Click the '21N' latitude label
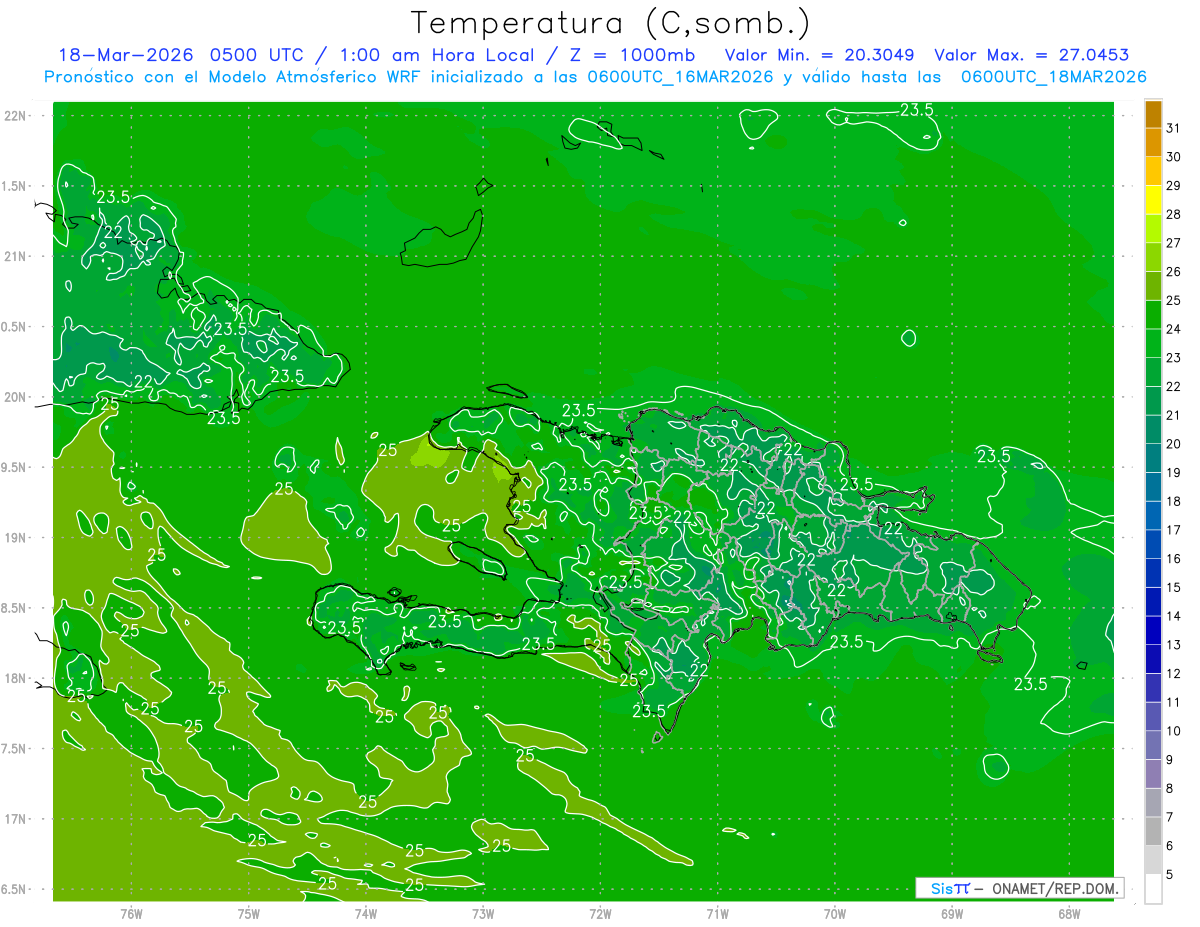This screenshot has height=927, width=1200. [x=16, y=256]
